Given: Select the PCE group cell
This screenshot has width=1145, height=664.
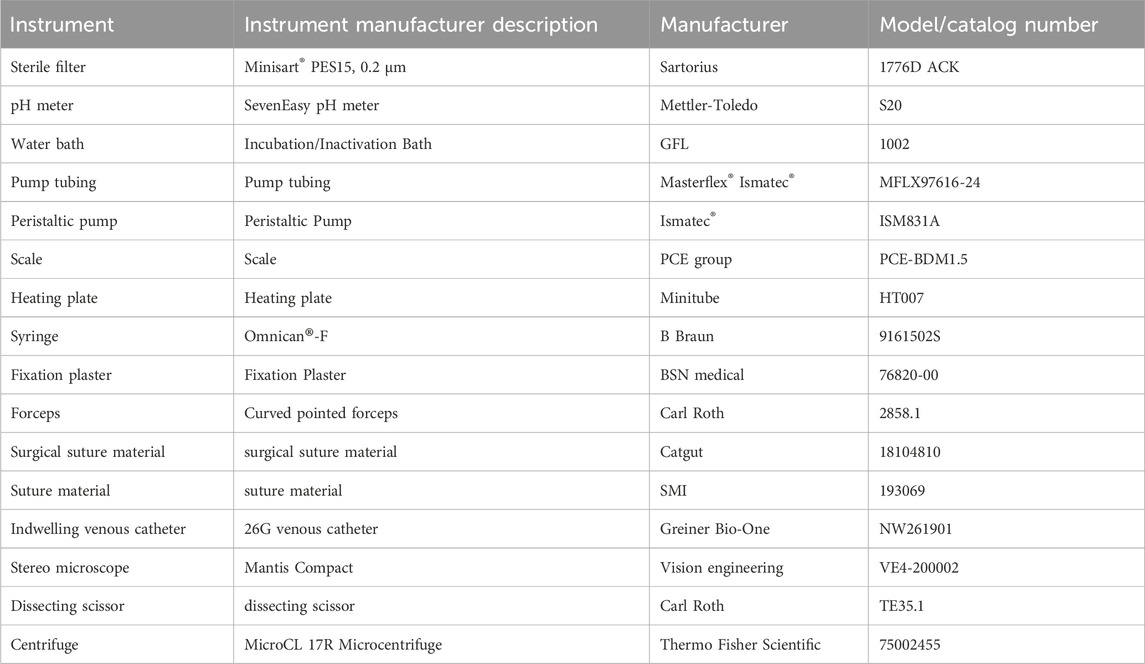Looking at the screenshot, I should pos(696,259).
